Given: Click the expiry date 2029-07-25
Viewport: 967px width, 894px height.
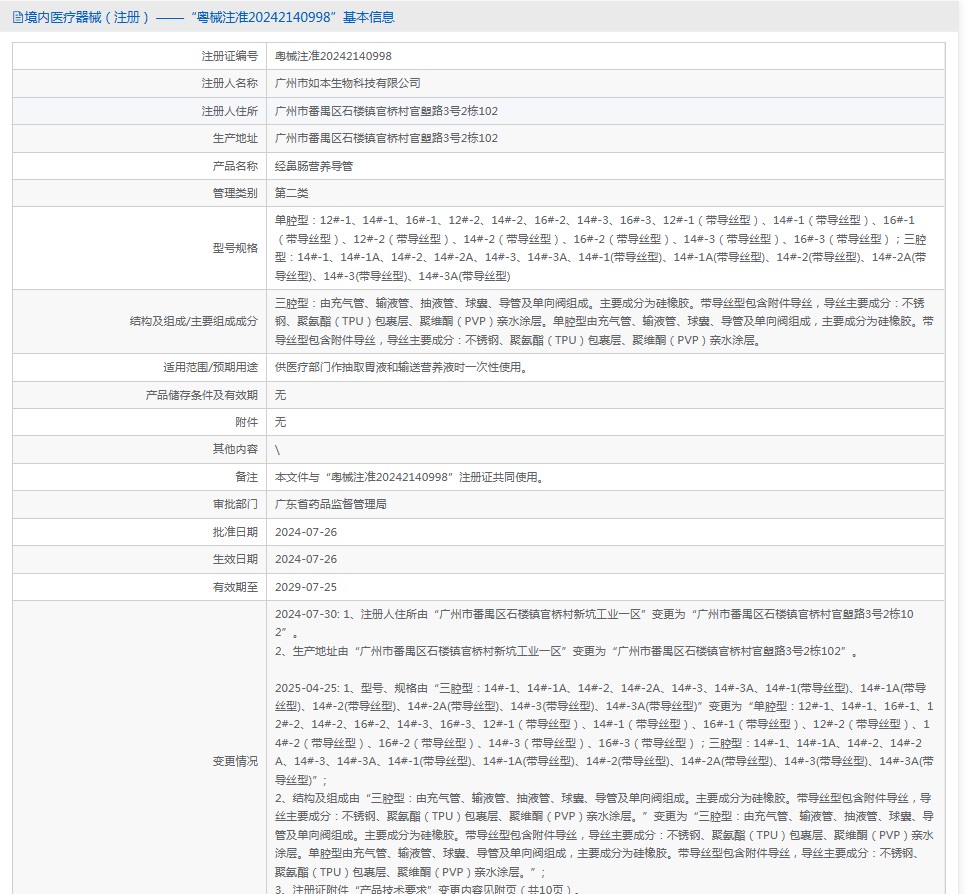Looking at the screenshot, I should tap(306, 587).
